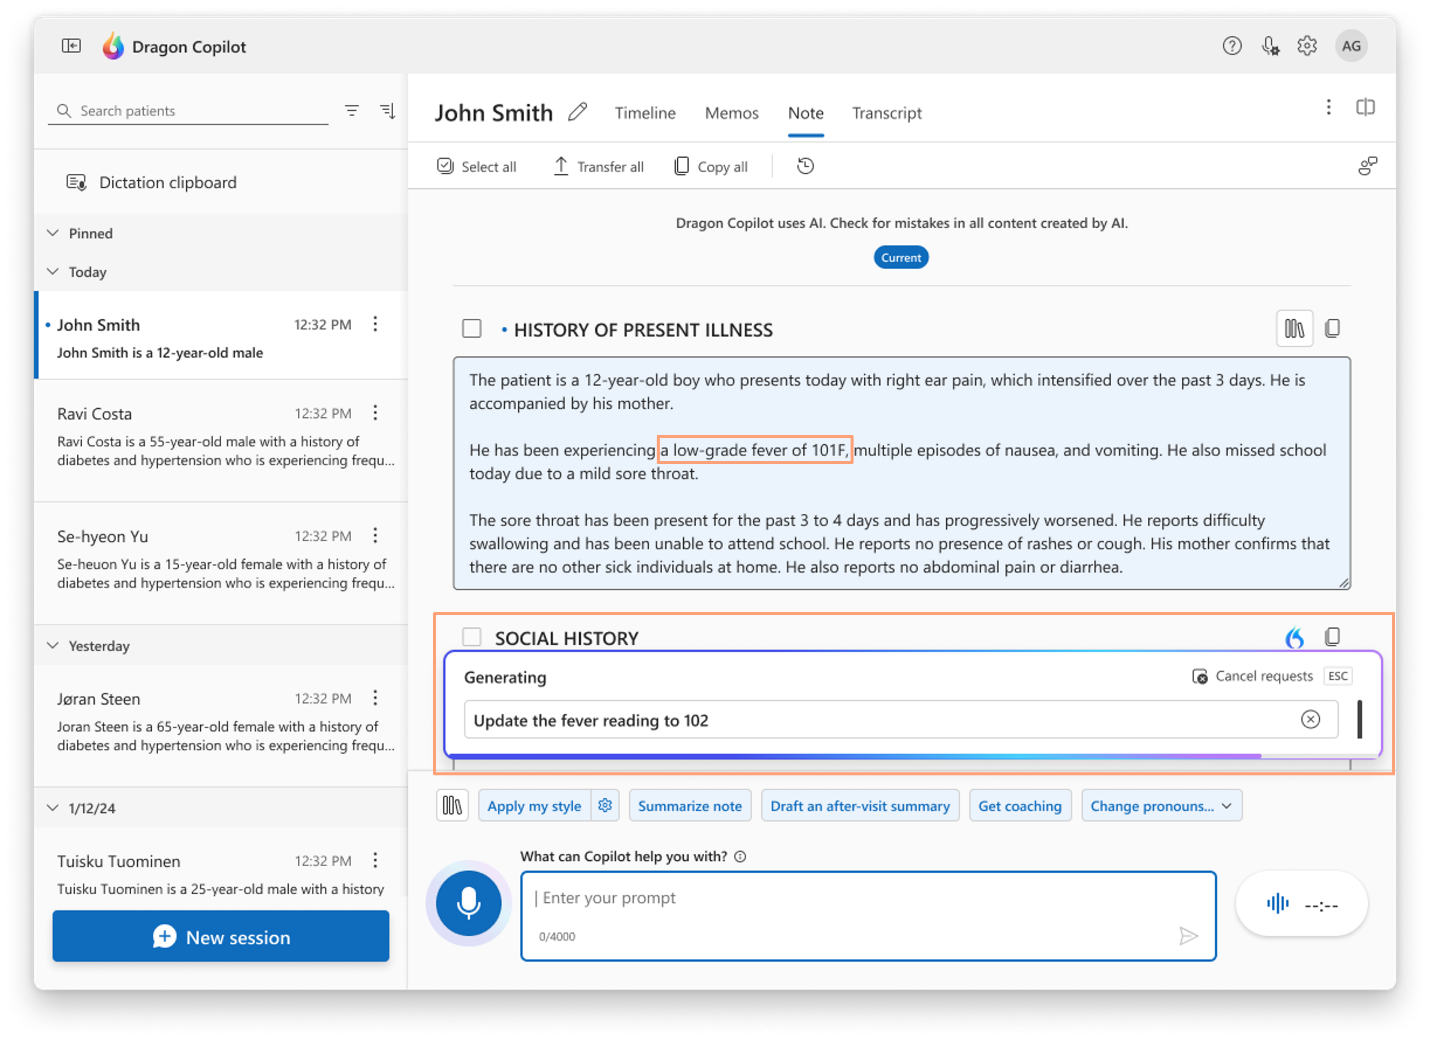The width and height of the screenshot is (1430, 1040).
Task: Open microphone settings icon in header
Action: [x=1270, y=46]
